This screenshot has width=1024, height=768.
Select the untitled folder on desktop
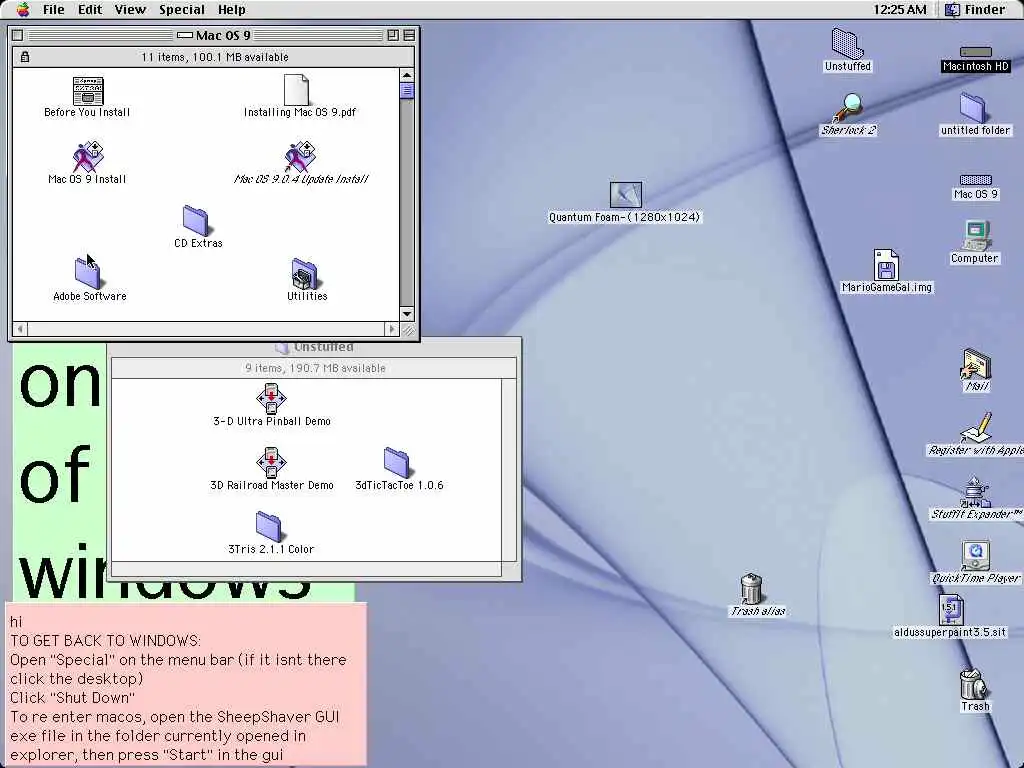coord(973,107)
